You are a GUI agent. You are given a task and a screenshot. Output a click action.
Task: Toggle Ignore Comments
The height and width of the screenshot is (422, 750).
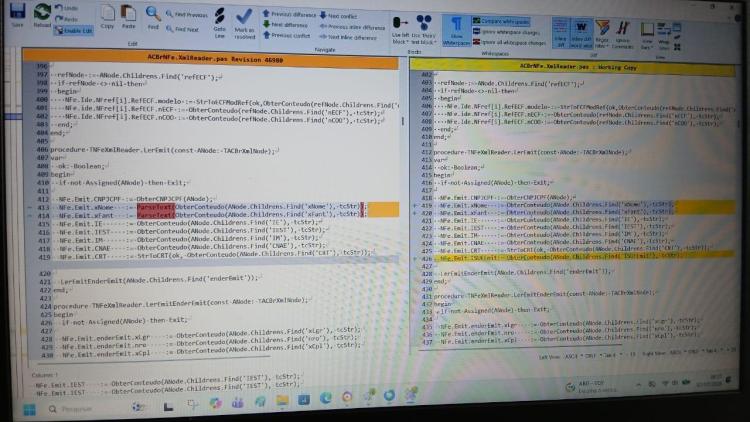click(x=623, y=34)
